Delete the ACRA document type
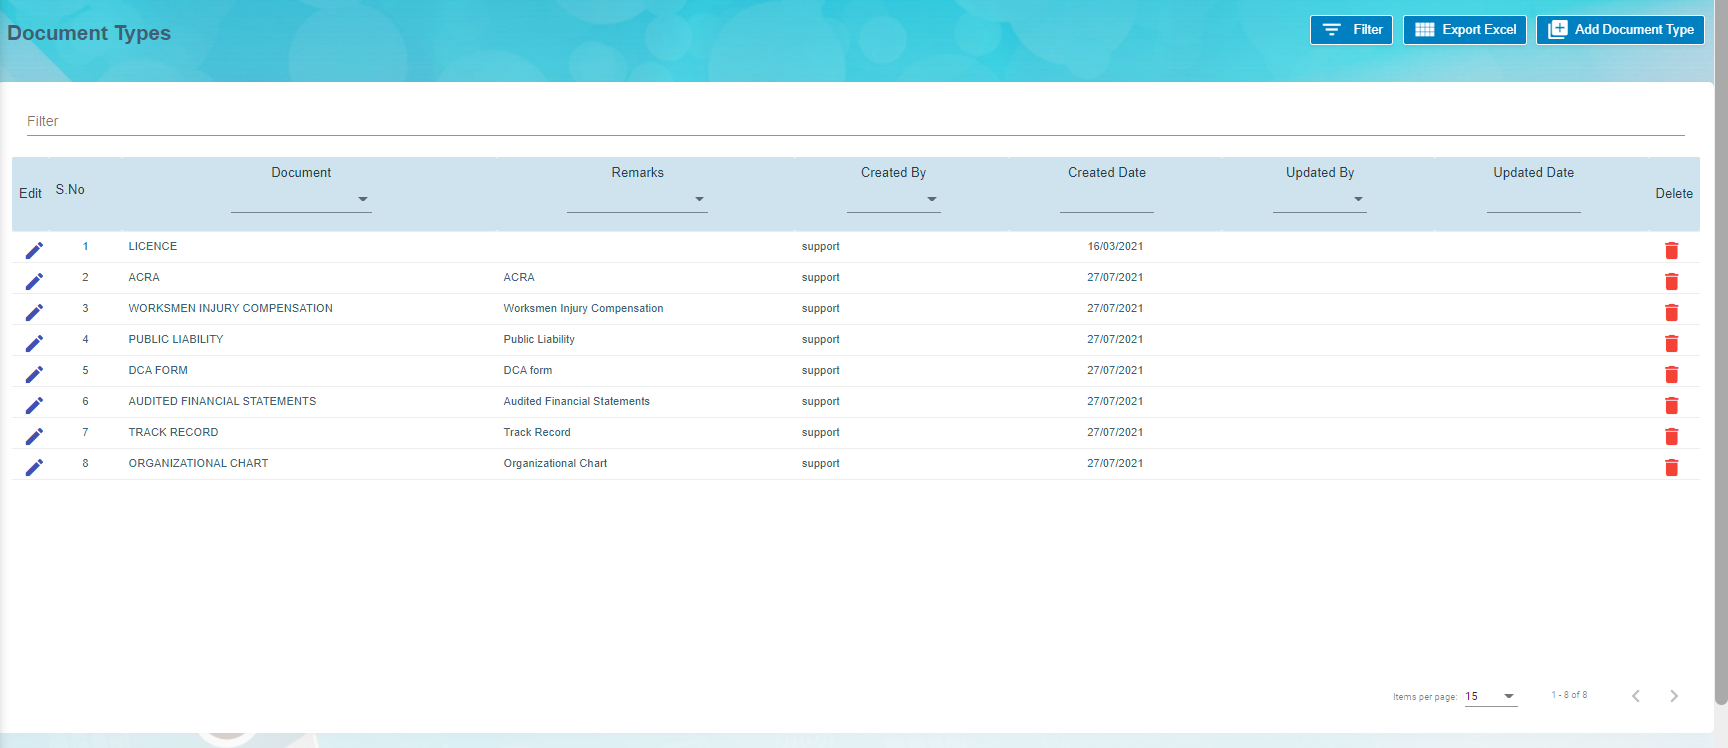The height and width of the screenshot is (748, 1728). coord(1671,281)
